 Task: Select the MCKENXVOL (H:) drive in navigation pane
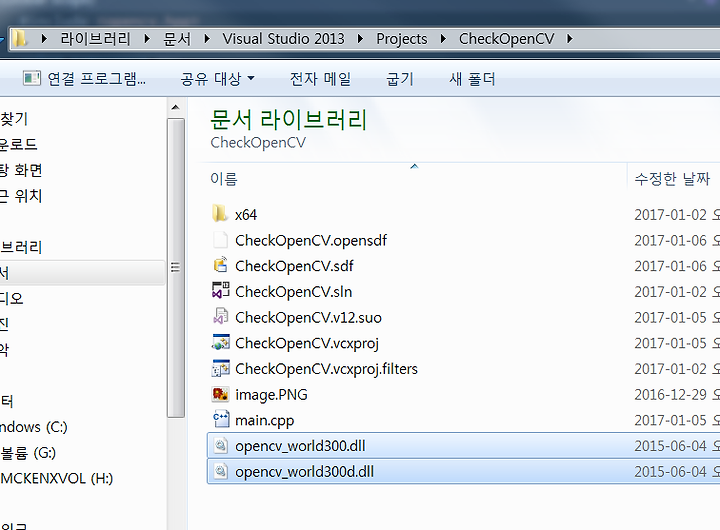(56, 479)
